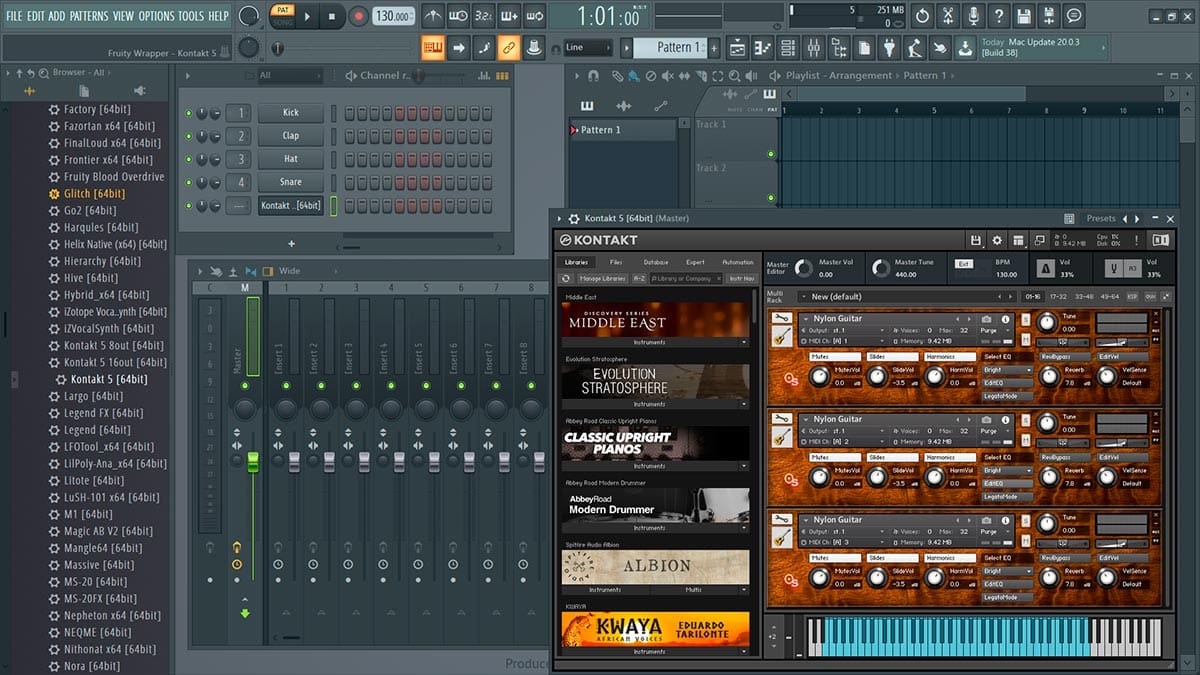Adjust the Insert 1 mixer fader
Image resolution: width=1200 pixels, height=675 pixels.
click(x=294, y=461)
